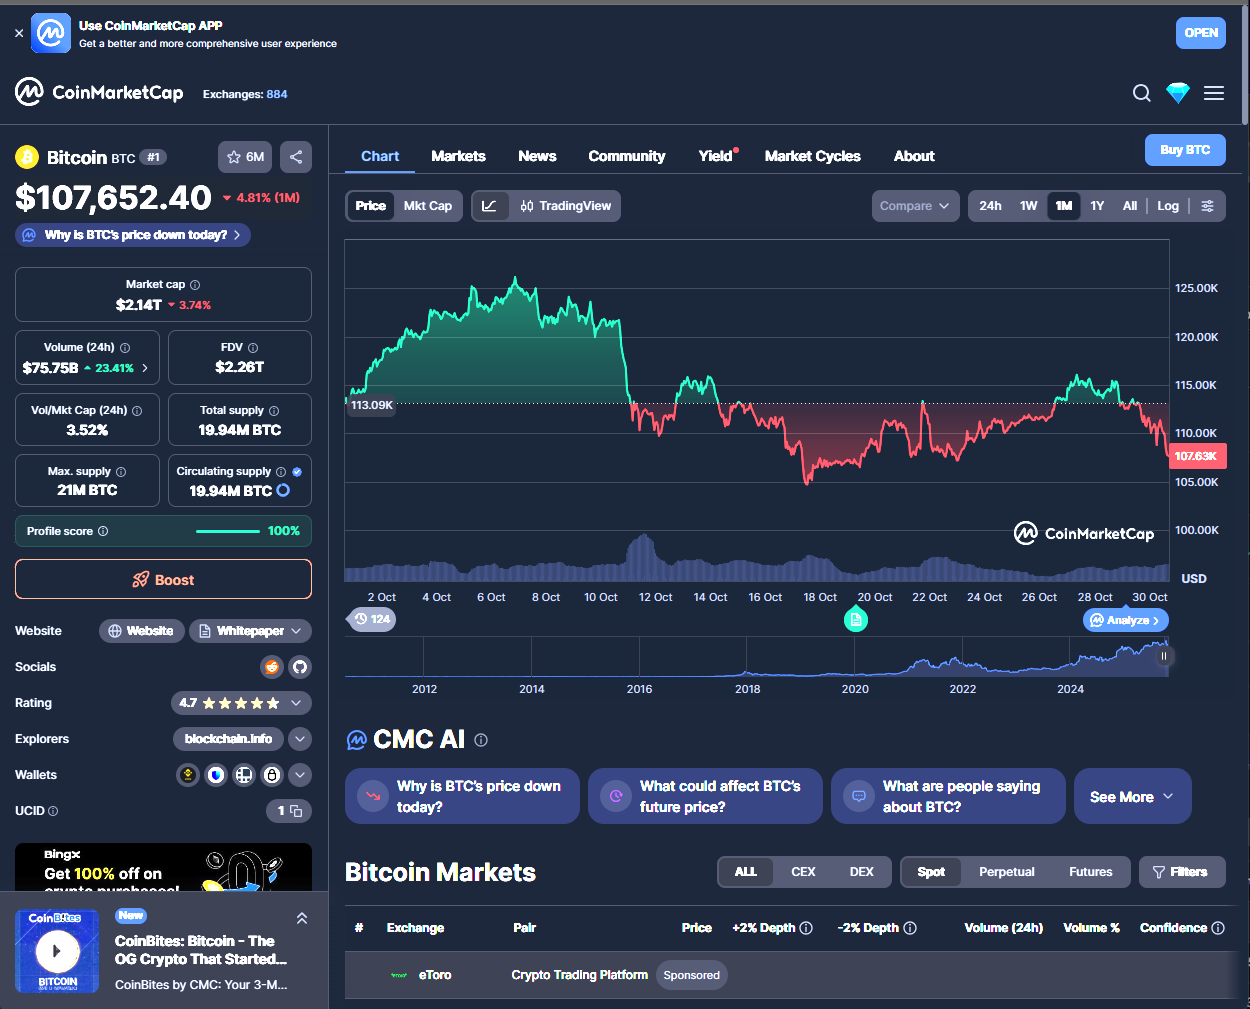Viewport: 1250px width, 1009px height.
Task: Click the search magnifier icon in header
Action: [1141, 93]
